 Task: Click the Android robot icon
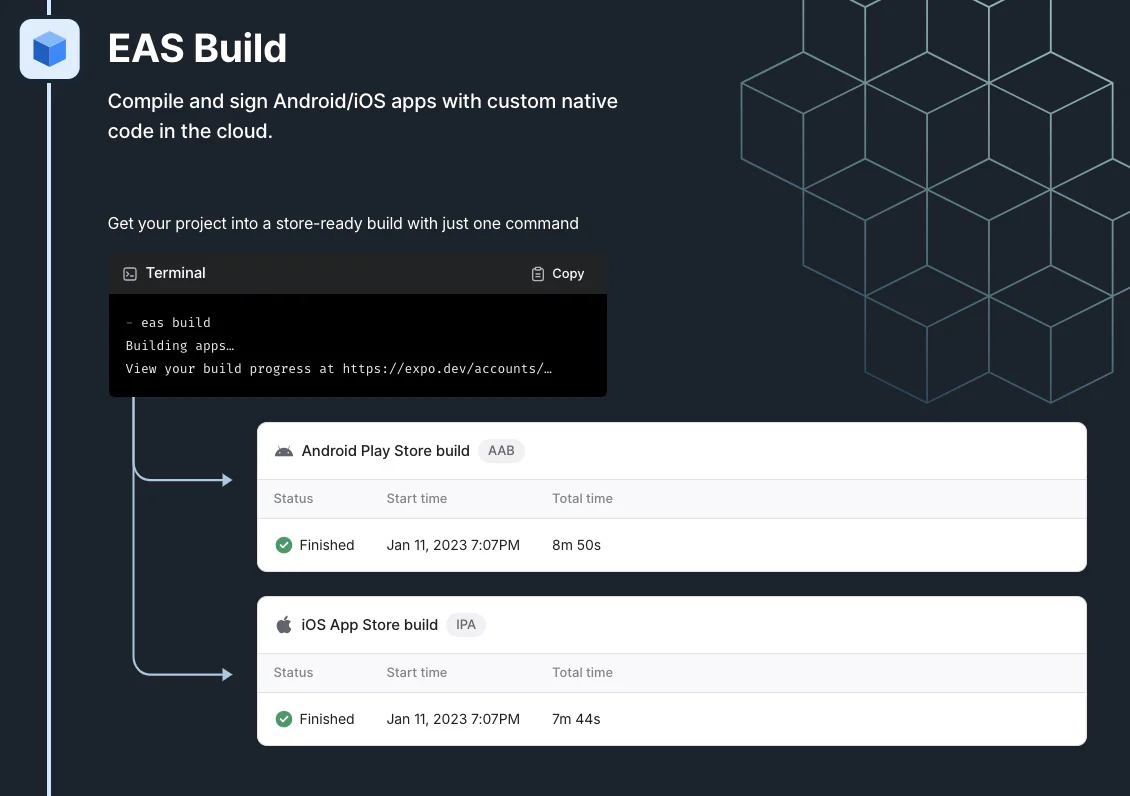[x=284, y=451]
